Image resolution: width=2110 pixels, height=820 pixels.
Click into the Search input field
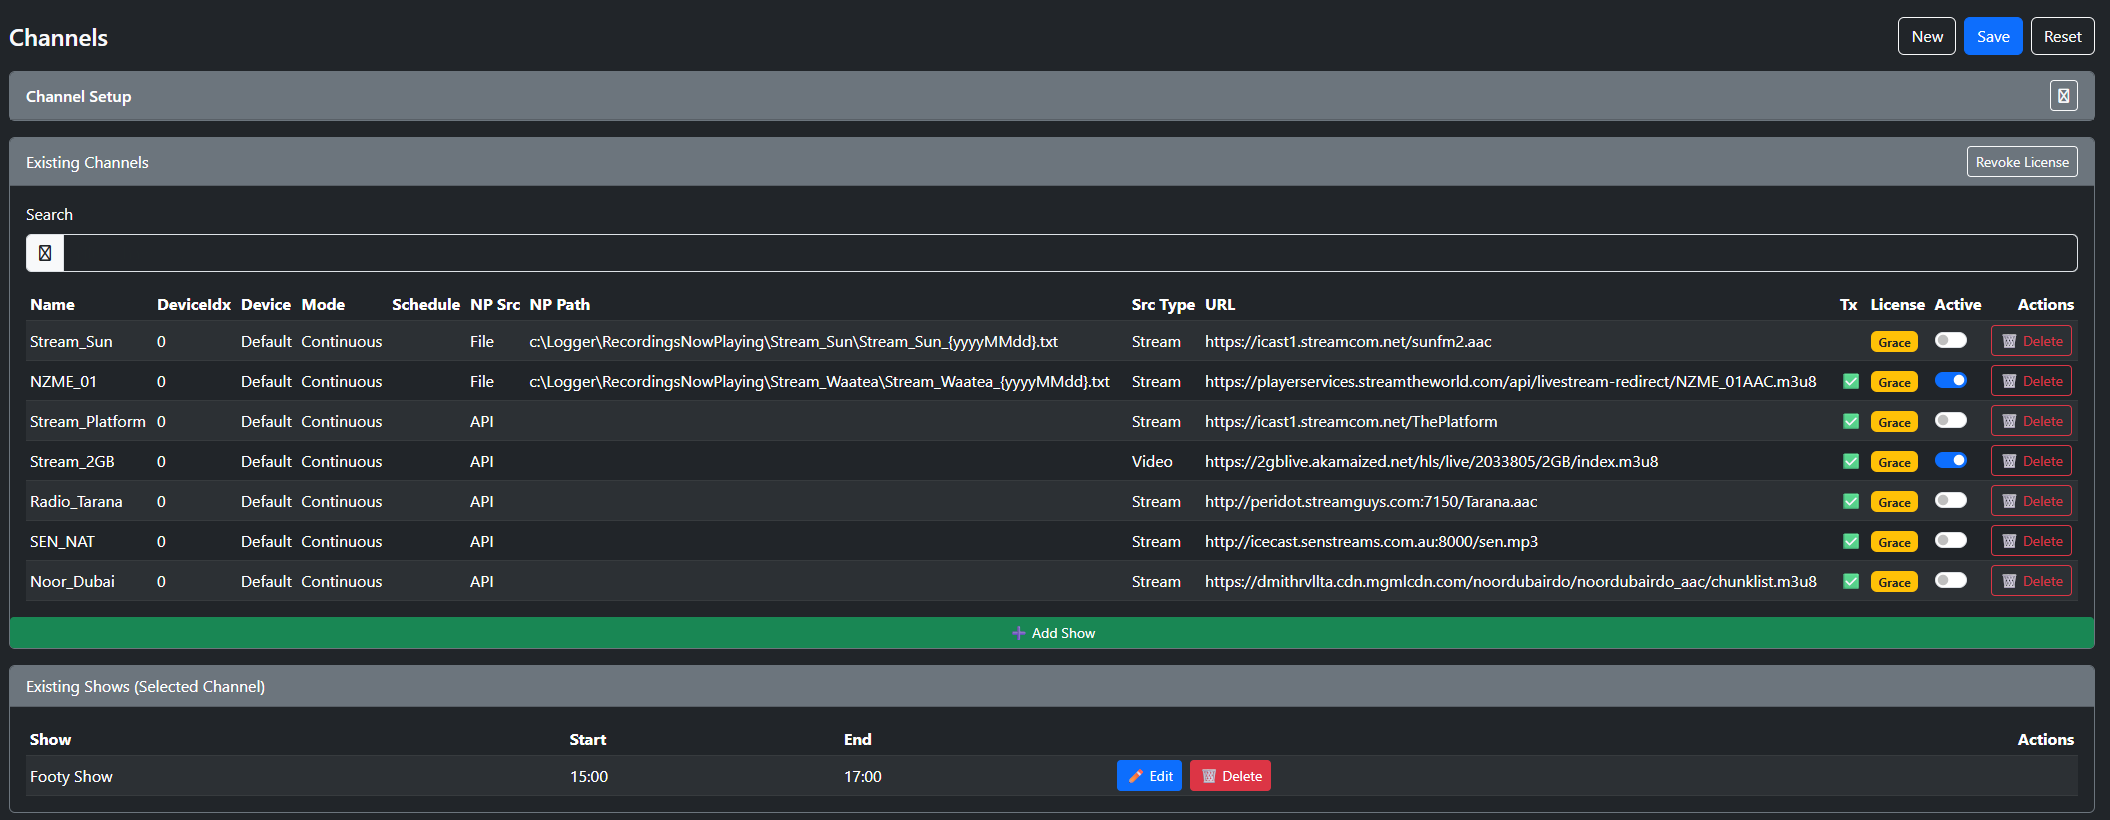1070,253
